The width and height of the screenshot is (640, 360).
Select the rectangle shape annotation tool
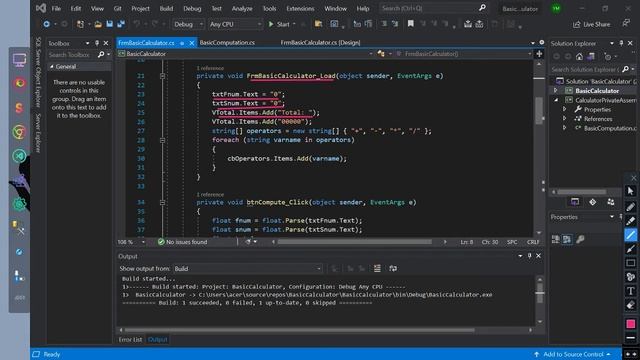click(631, 263)
